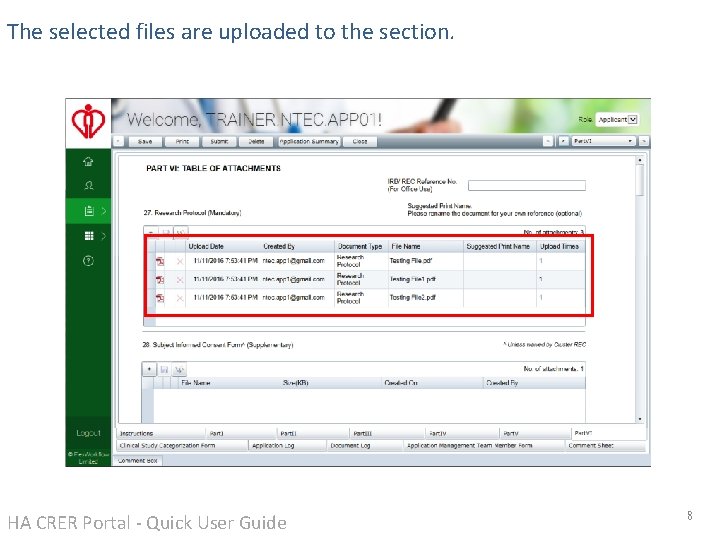Open the Application Summary button

click(309, 141)
